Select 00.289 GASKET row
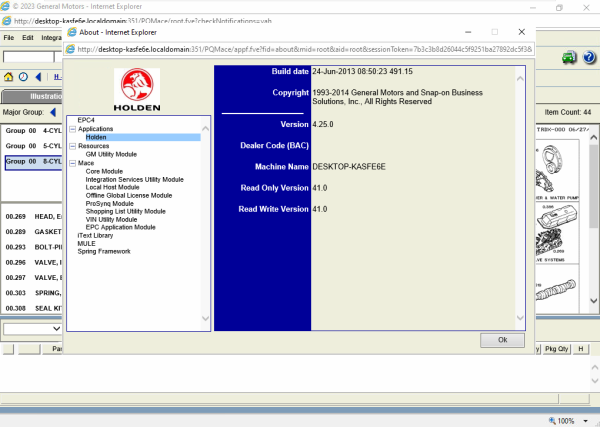The height and width of the screenshot is (427, 600). coord(33,232)
